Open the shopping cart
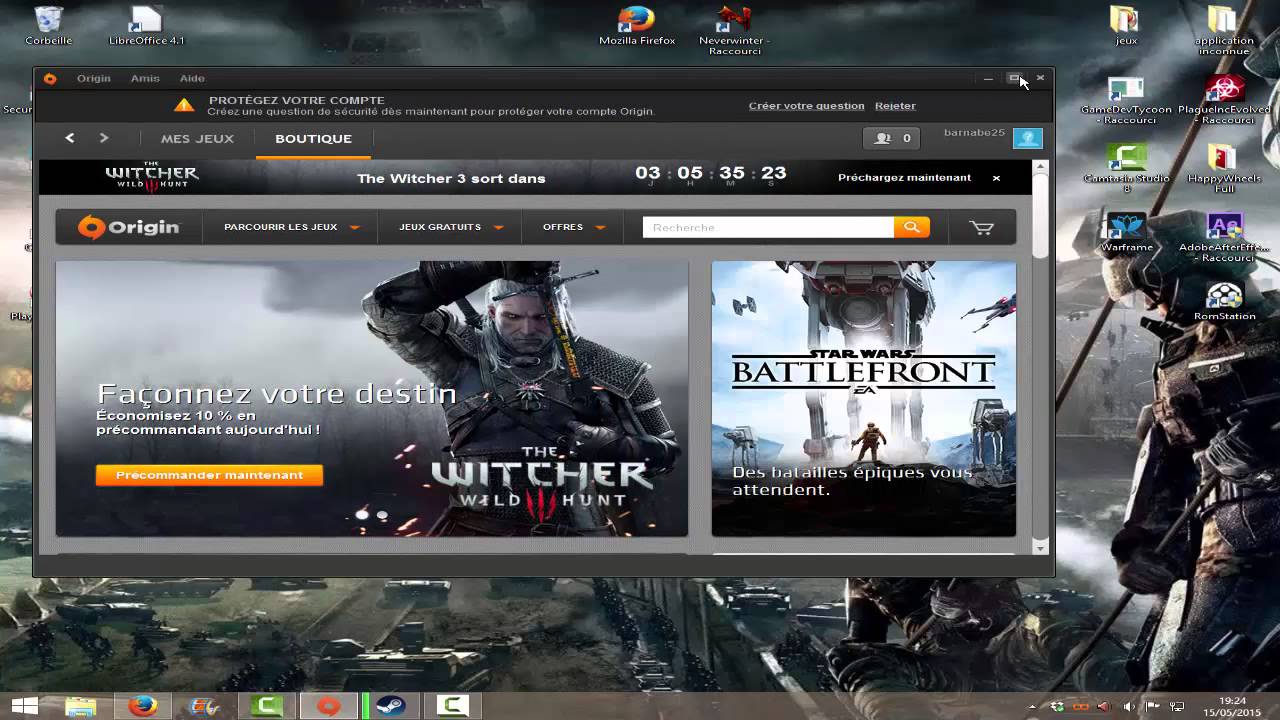This screenshot has width=1280, height=720. 982,228
